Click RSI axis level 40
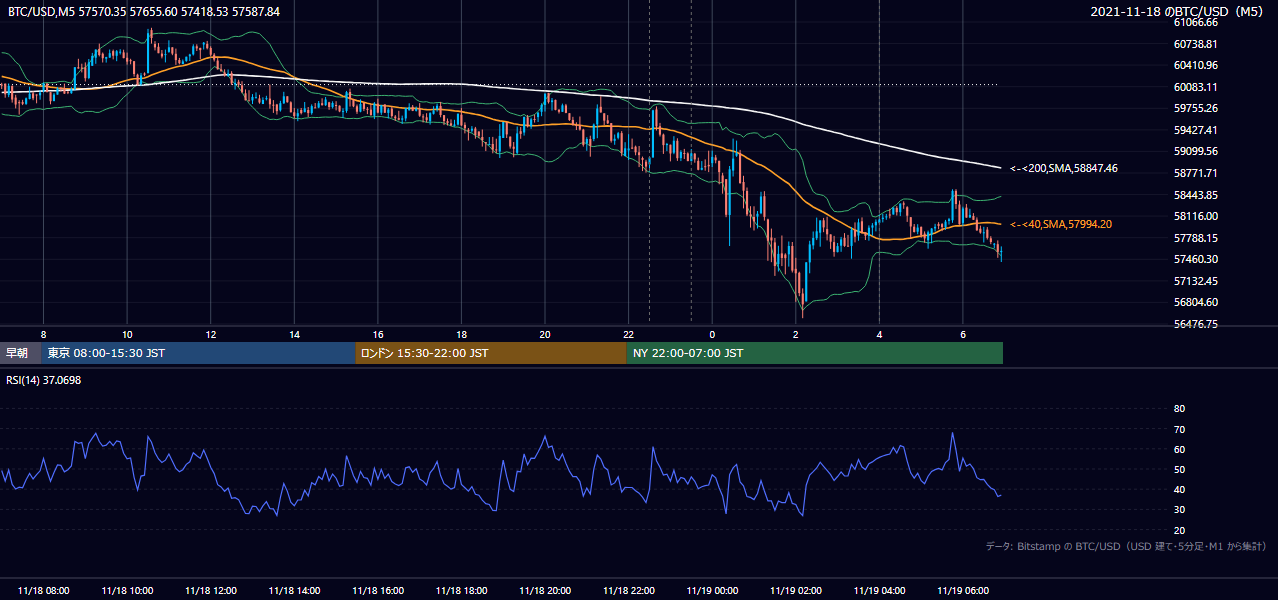 (x=1179, y=489)
